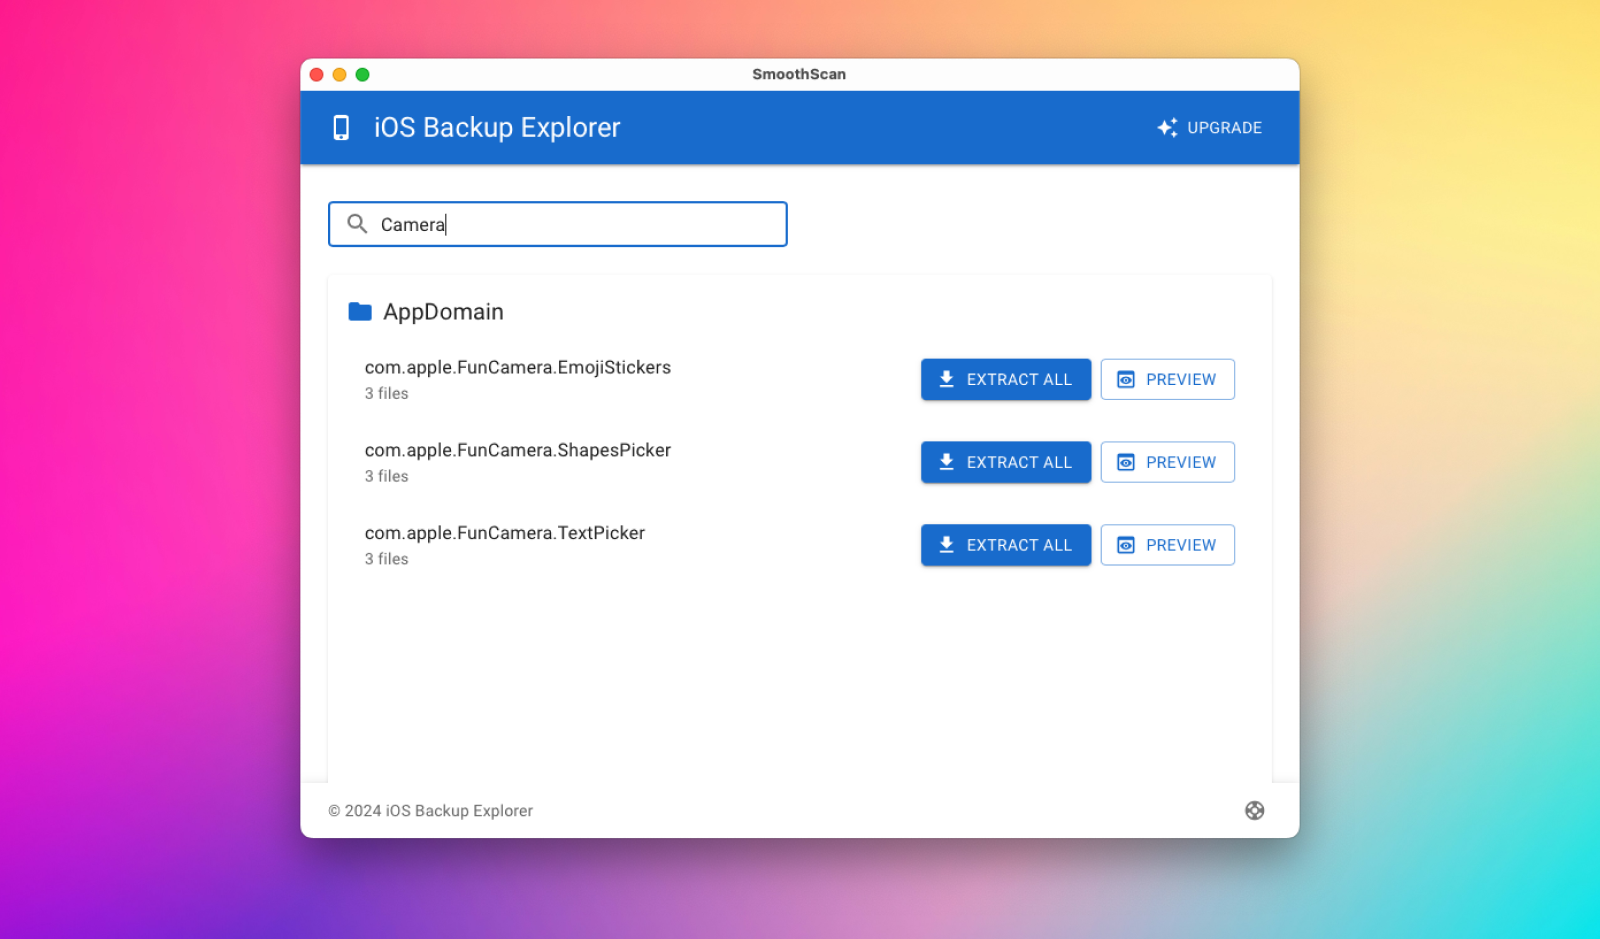The width and height of the screenshot is (1600, 939).
Task: Select com.apple.FunCamera.TextPicker entry
Action: click(505, 533)
